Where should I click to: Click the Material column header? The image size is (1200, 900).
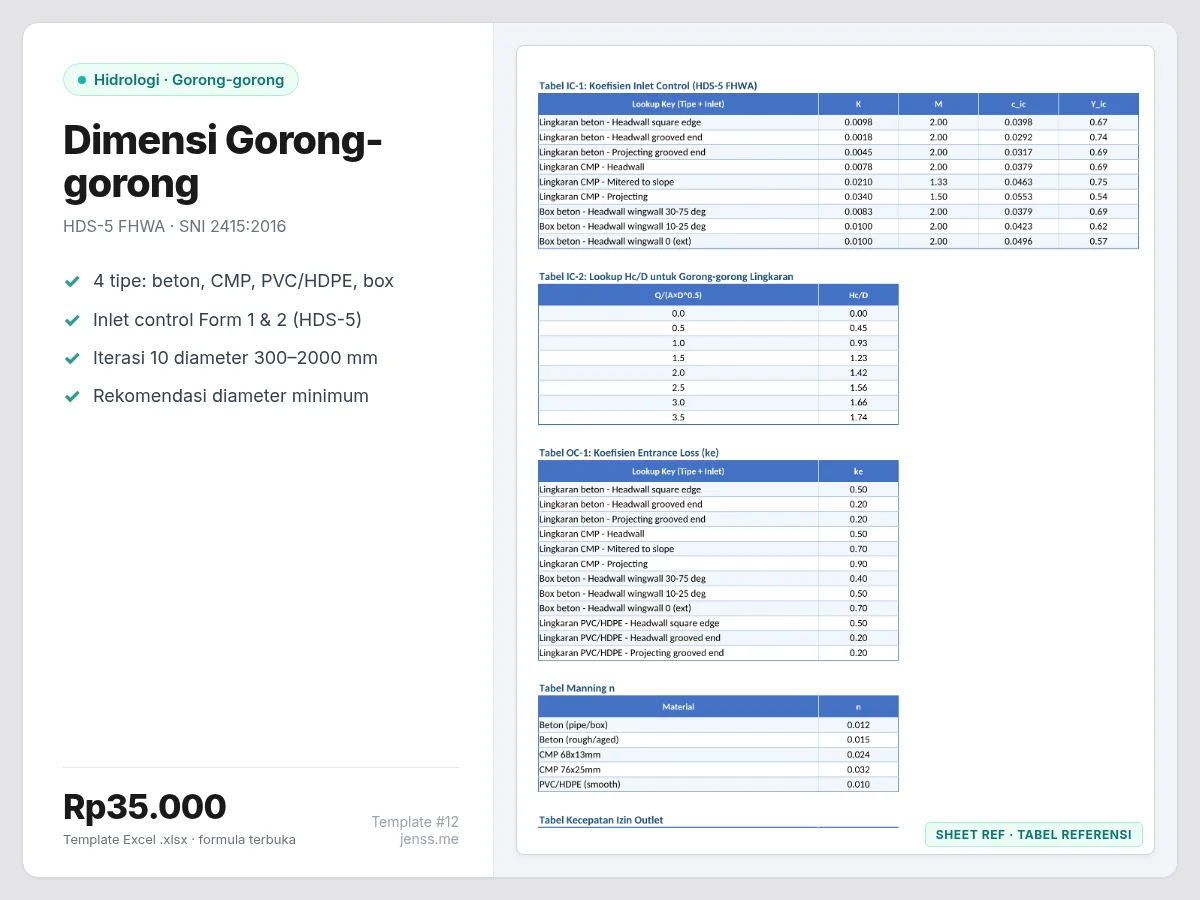point(678,706)
